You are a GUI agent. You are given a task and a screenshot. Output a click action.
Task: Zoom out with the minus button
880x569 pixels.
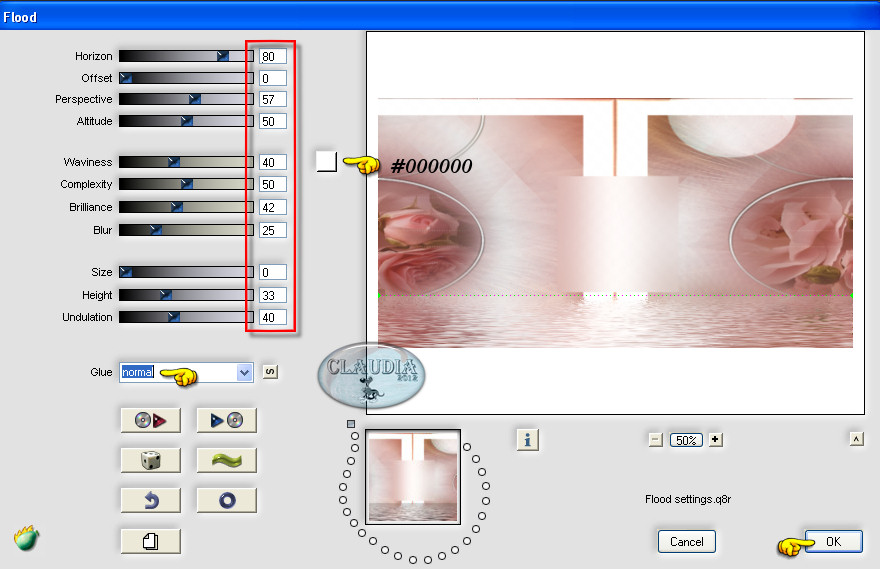pos(656,439)
